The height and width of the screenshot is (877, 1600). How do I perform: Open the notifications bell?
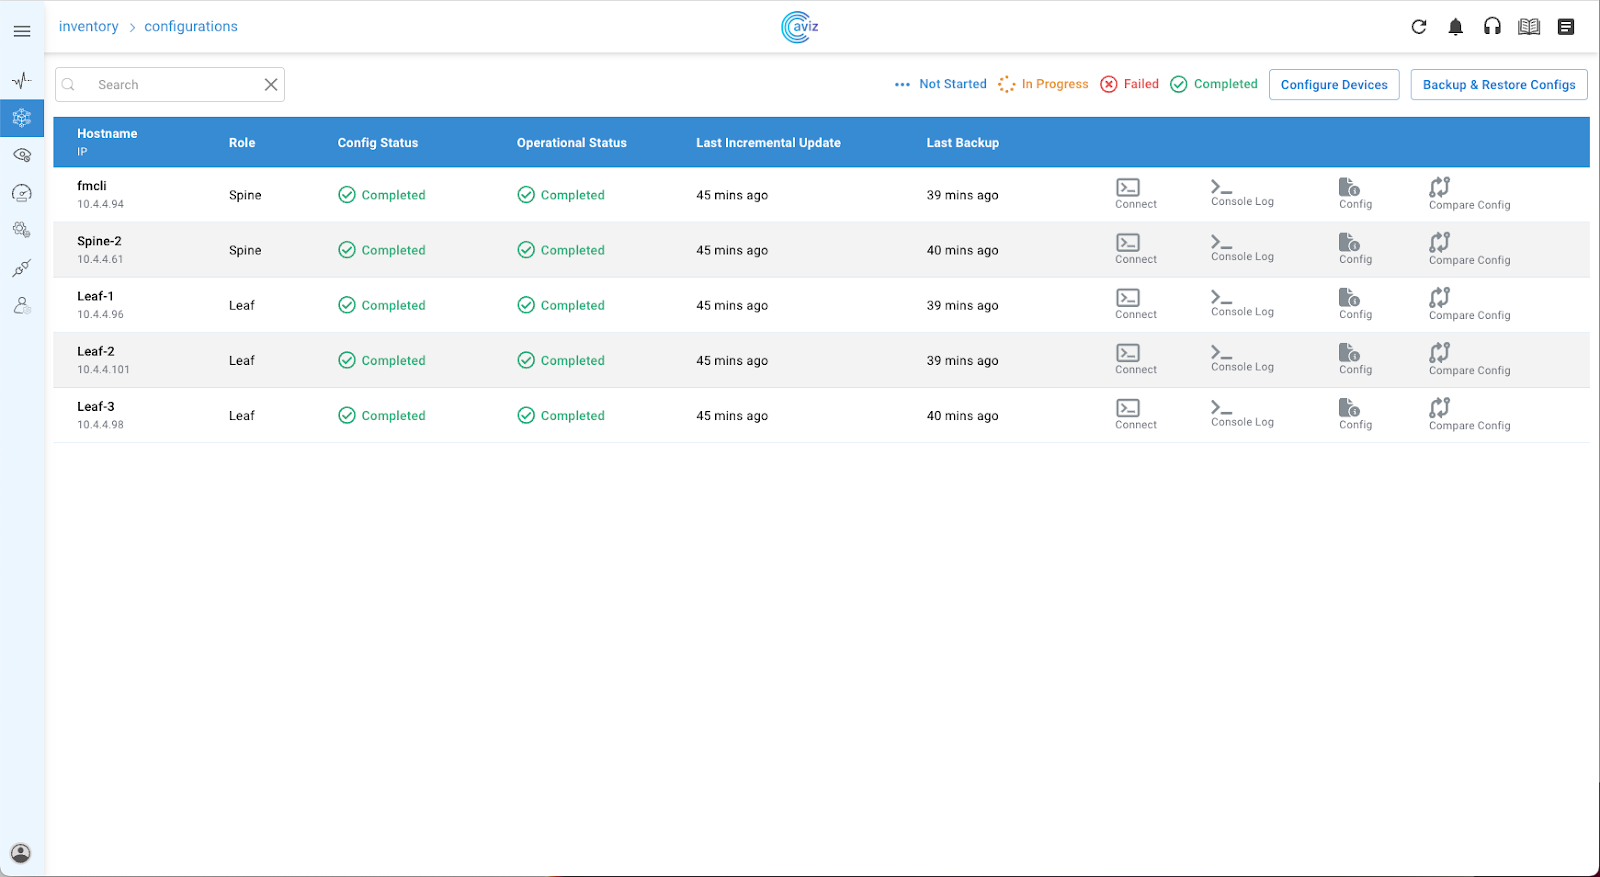click(1456, 27)
